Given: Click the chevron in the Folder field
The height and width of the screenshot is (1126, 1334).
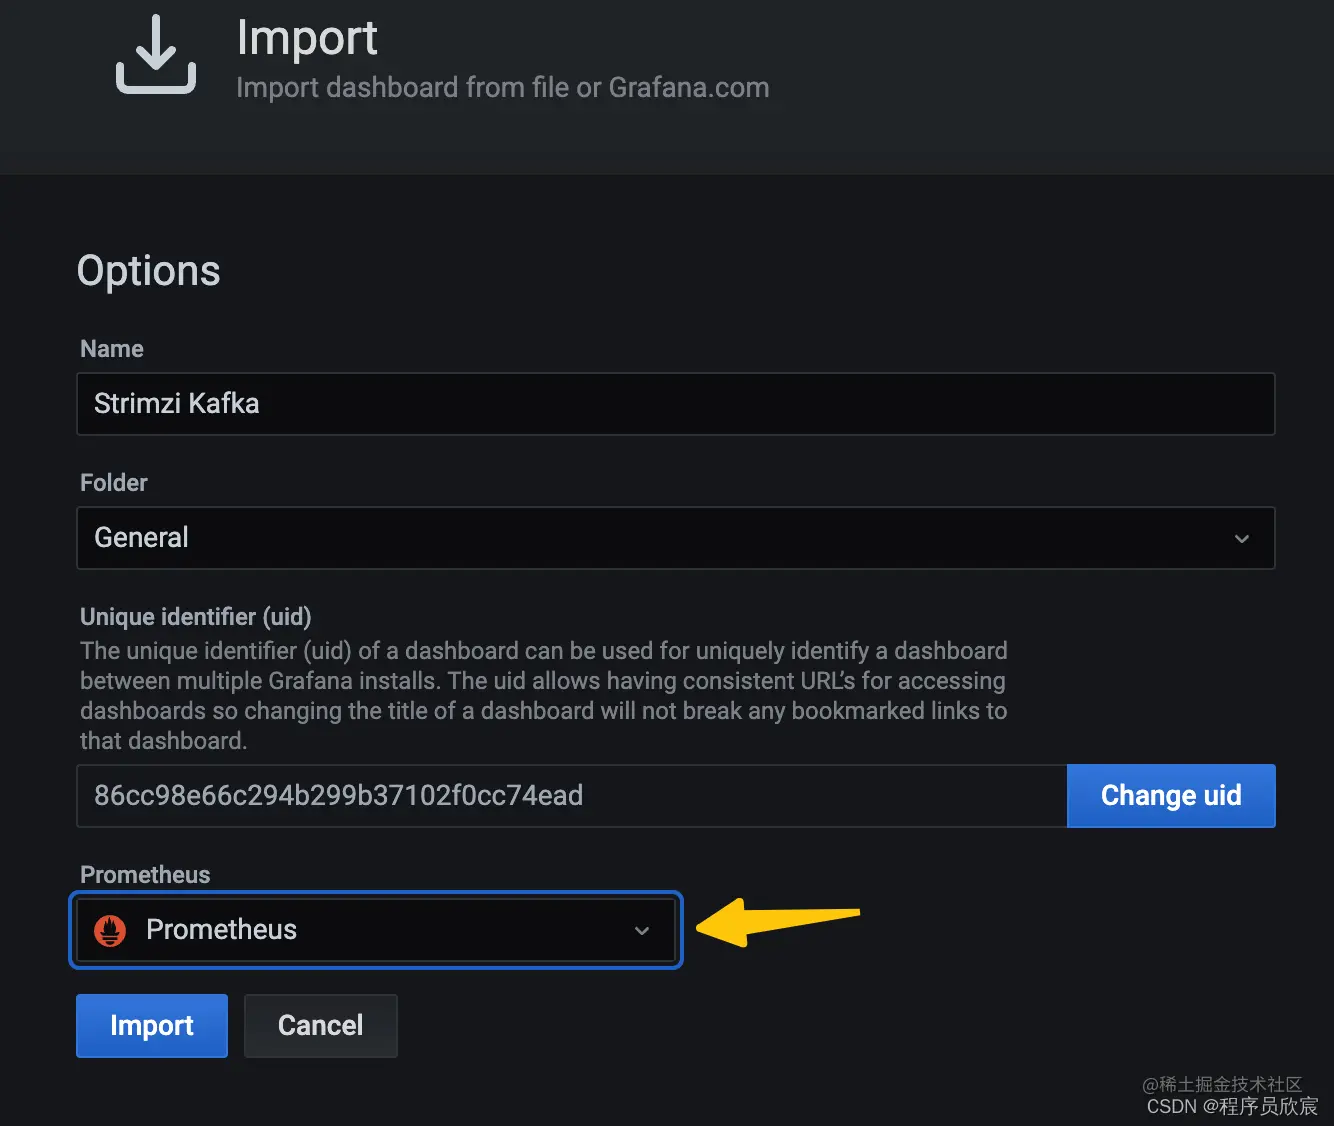Looking at the screenshot, I should (1242, 539).
